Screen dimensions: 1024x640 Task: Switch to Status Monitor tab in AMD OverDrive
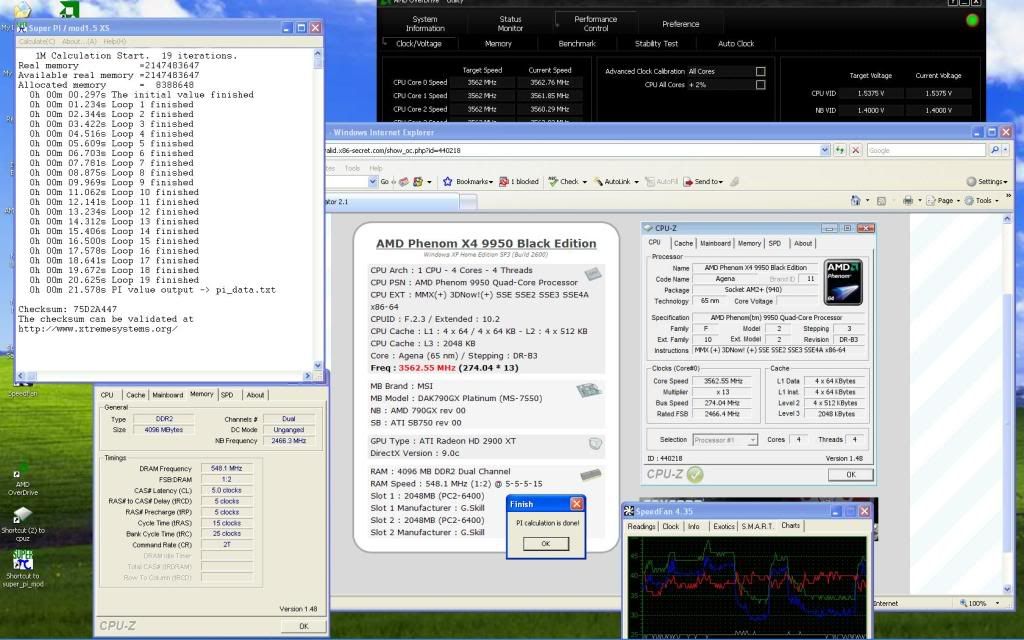point(510,24)
